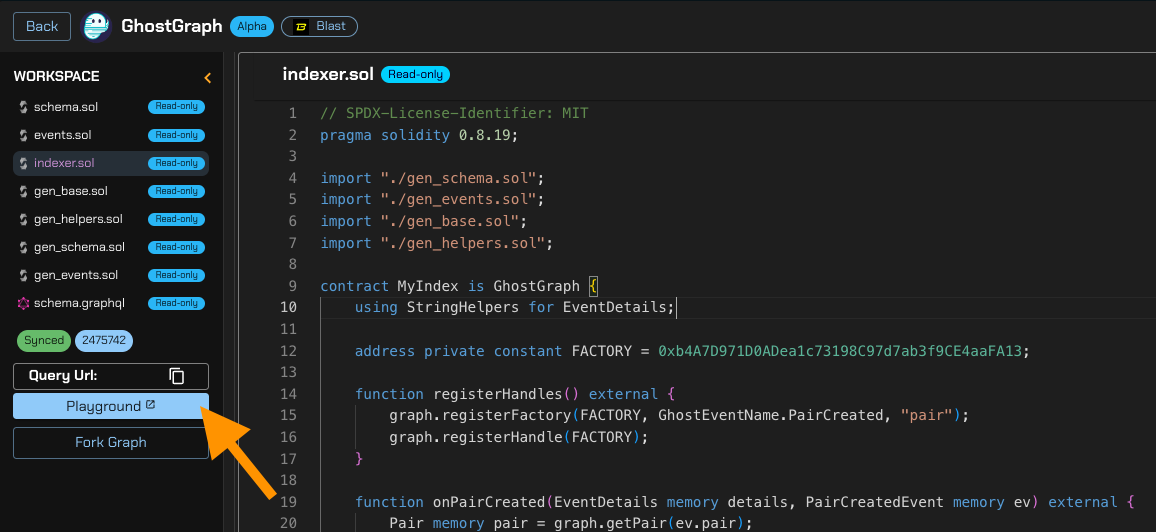Screen dimensions: 1156x532
Task: Click the Synced status badge
Action: (44, 341)
